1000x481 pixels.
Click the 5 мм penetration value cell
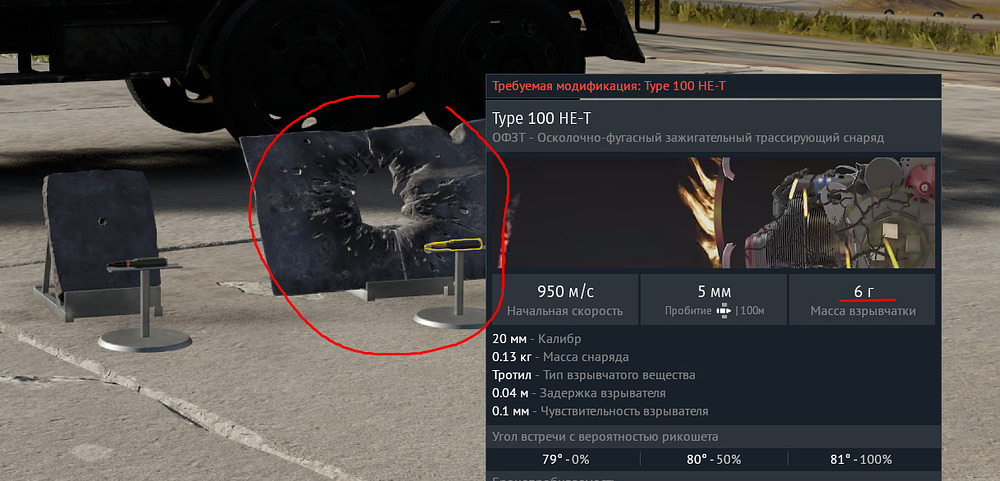click(714, 299)
